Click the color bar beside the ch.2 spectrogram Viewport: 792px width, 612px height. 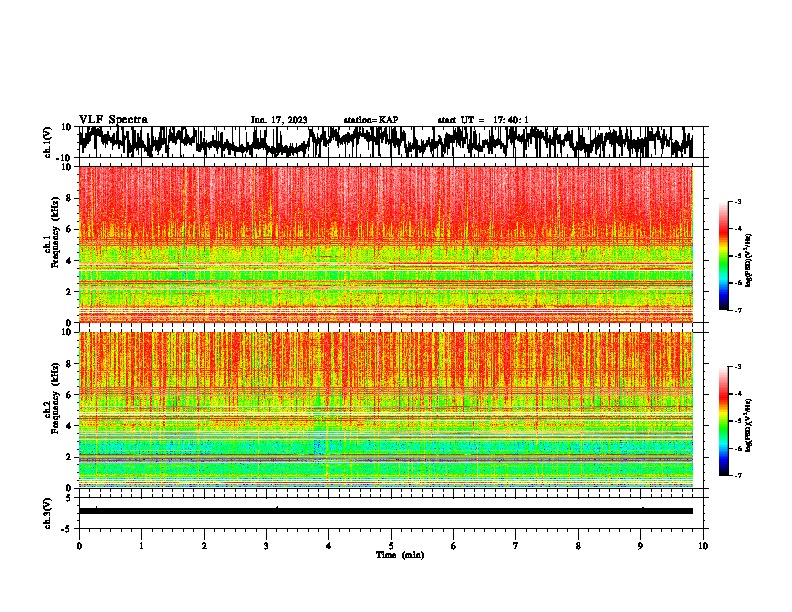[x=724, y=421]
